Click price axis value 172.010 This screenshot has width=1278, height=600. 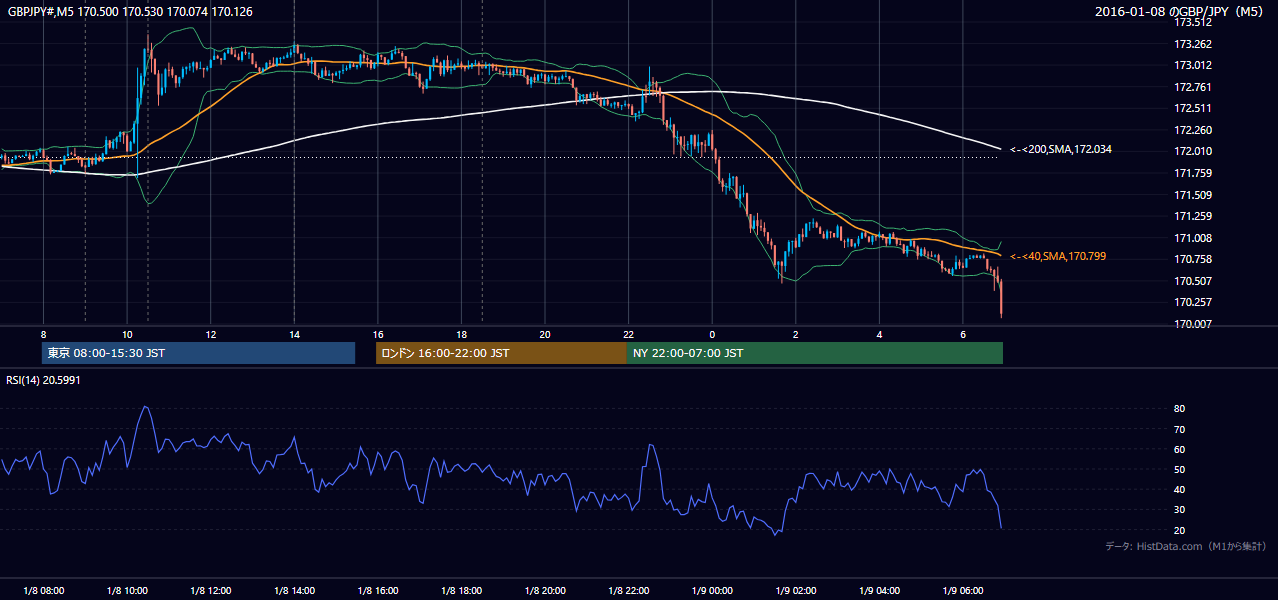[1194, 151]
